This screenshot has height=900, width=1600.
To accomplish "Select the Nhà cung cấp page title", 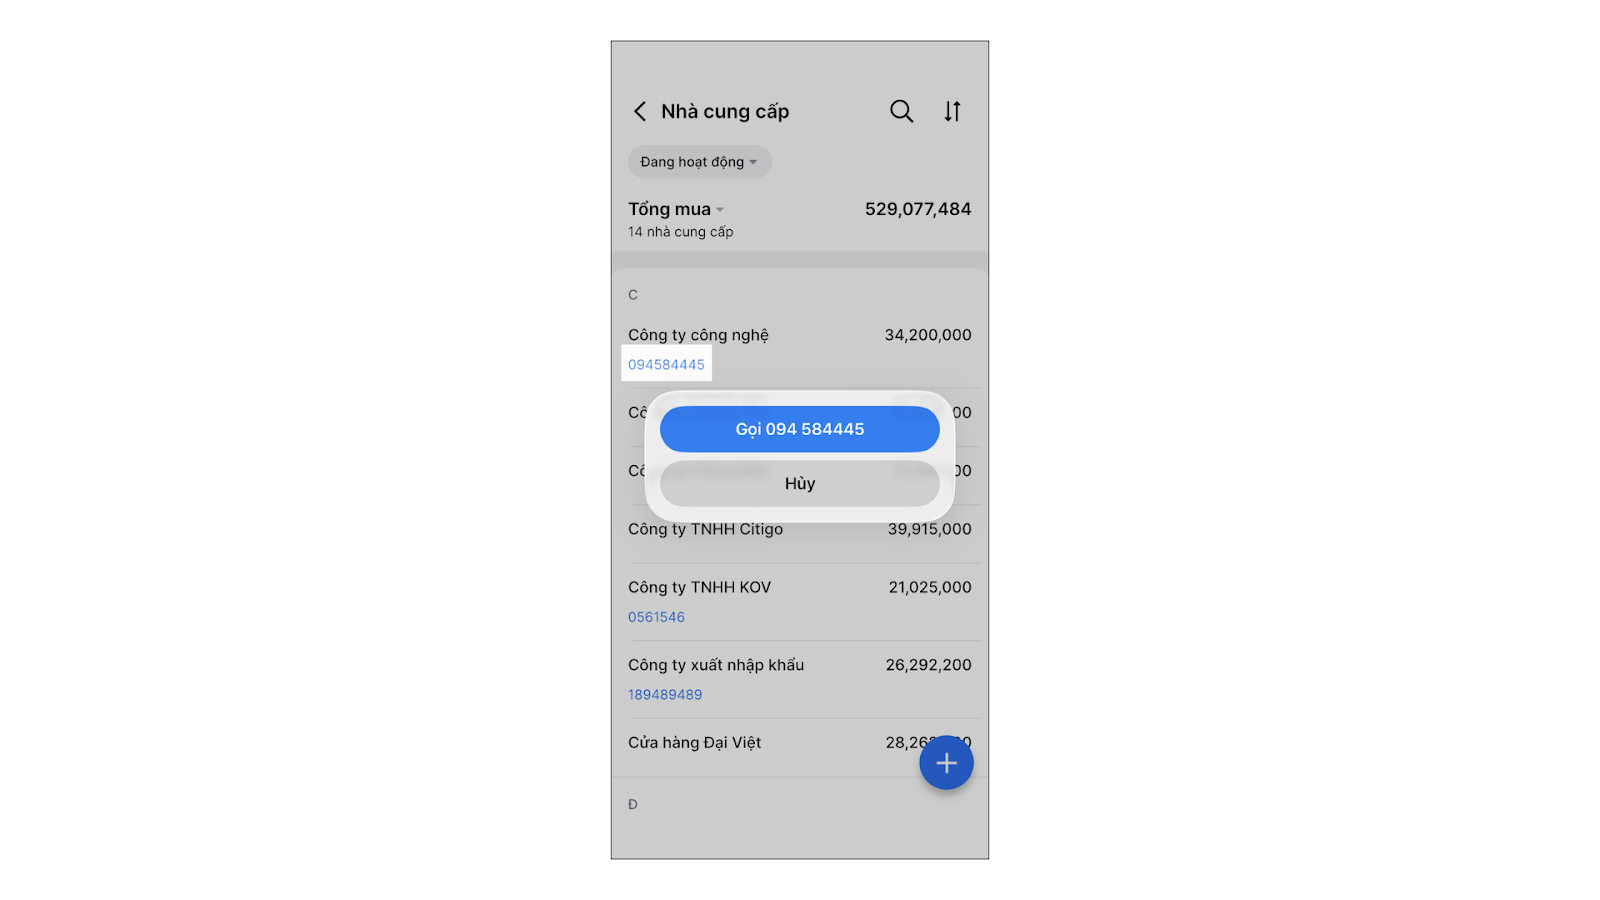I will point(725,111).
